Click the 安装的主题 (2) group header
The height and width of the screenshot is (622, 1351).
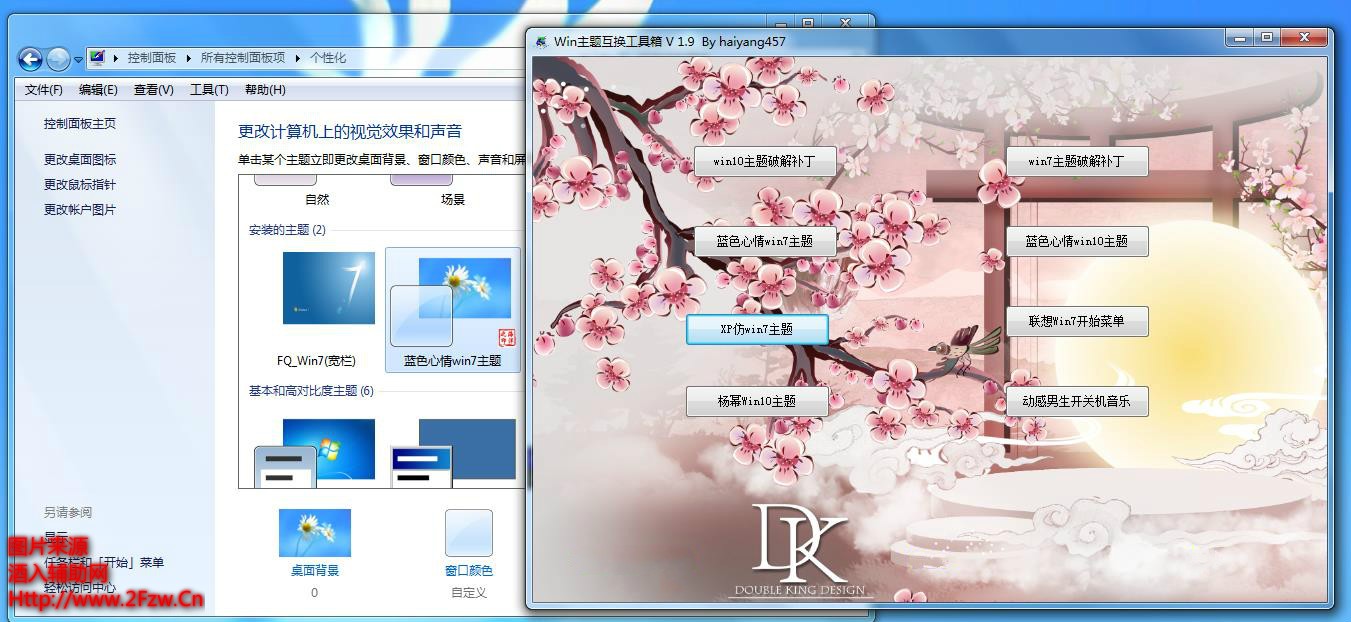[287, 230]
